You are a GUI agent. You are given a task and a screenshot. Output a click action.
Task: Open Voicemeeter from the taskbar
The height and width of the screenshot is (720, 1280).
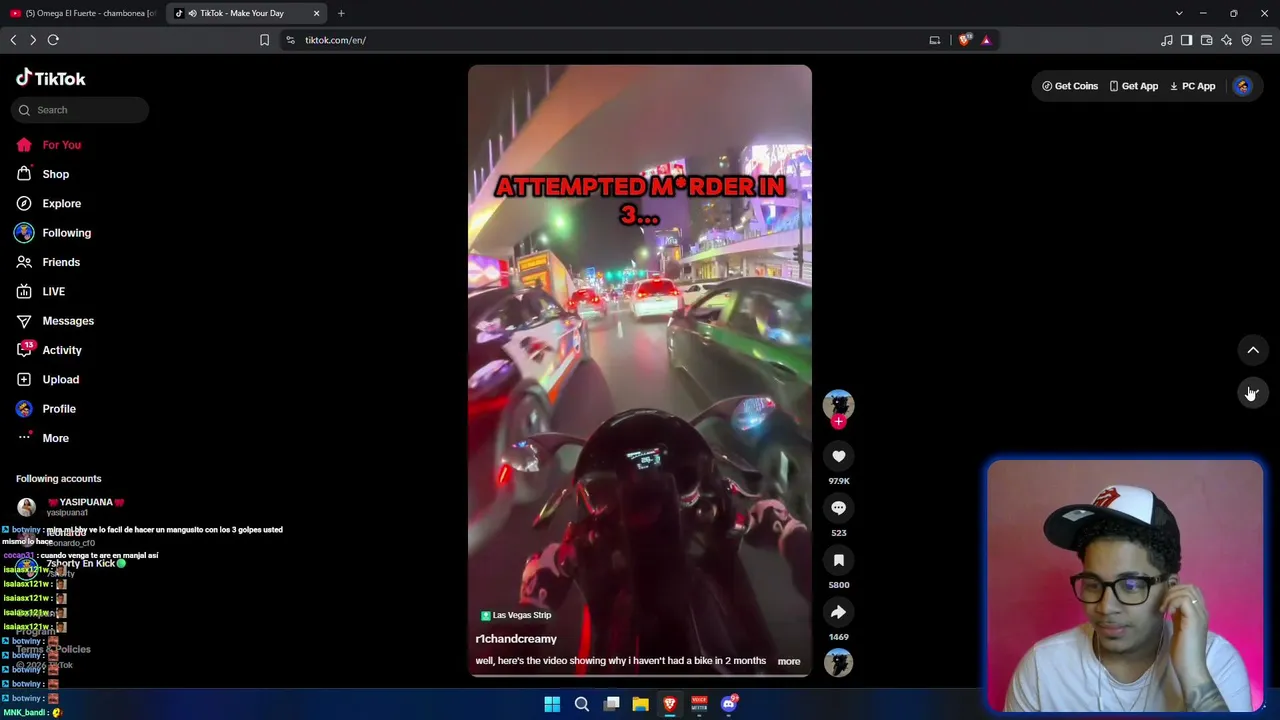click(x=699, y=704)
